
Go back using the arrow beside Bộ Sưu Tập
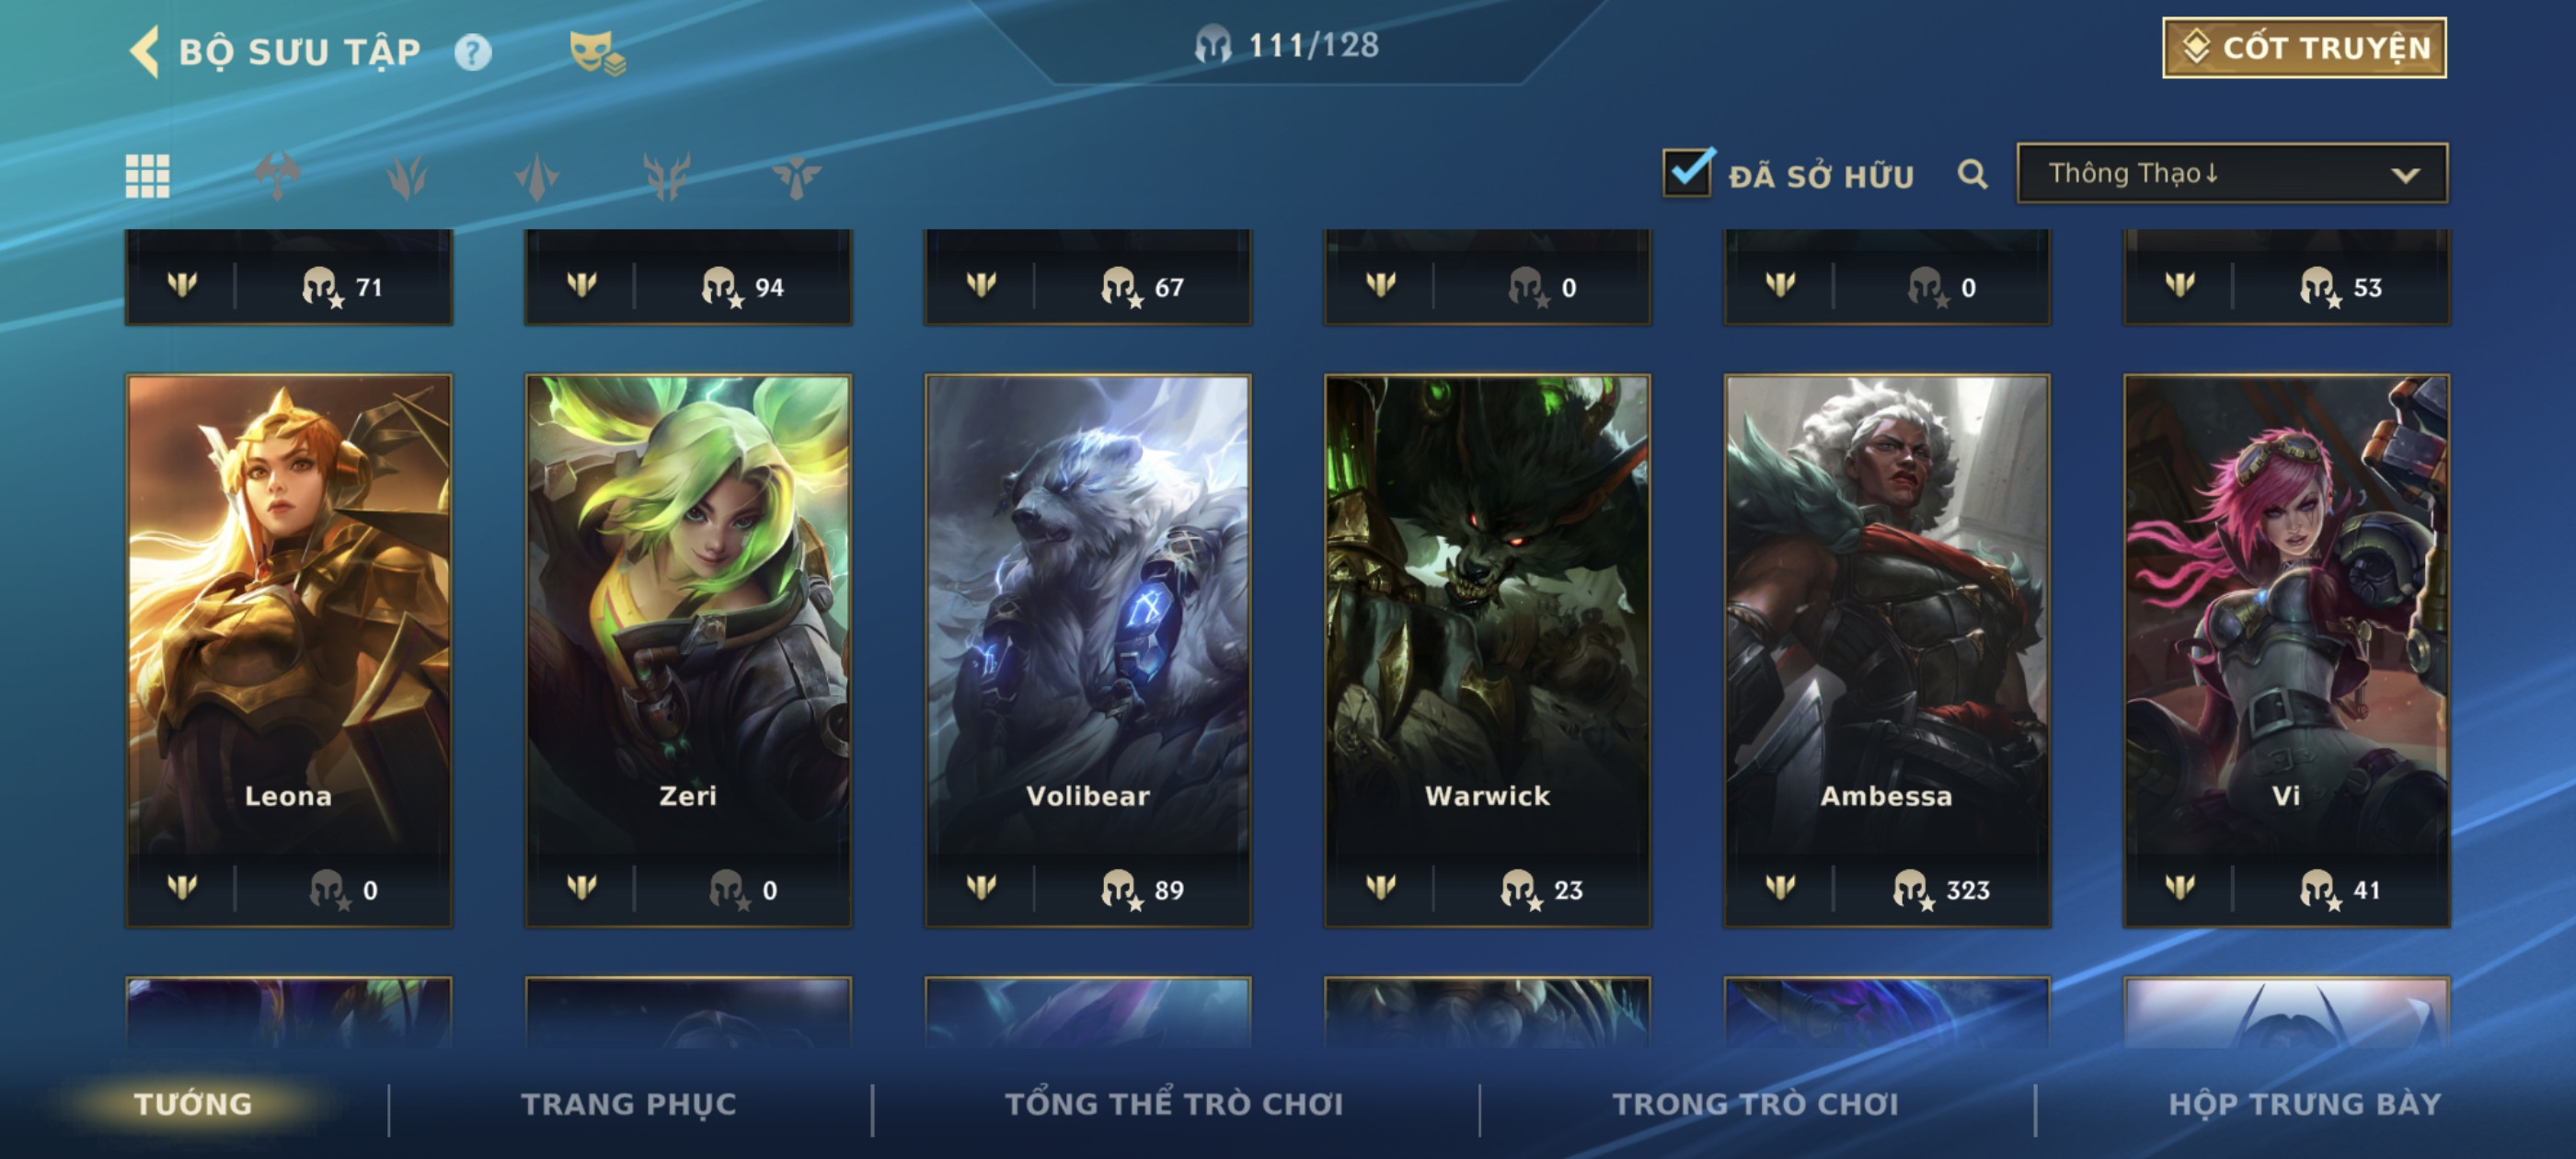[x=146, y=51]
